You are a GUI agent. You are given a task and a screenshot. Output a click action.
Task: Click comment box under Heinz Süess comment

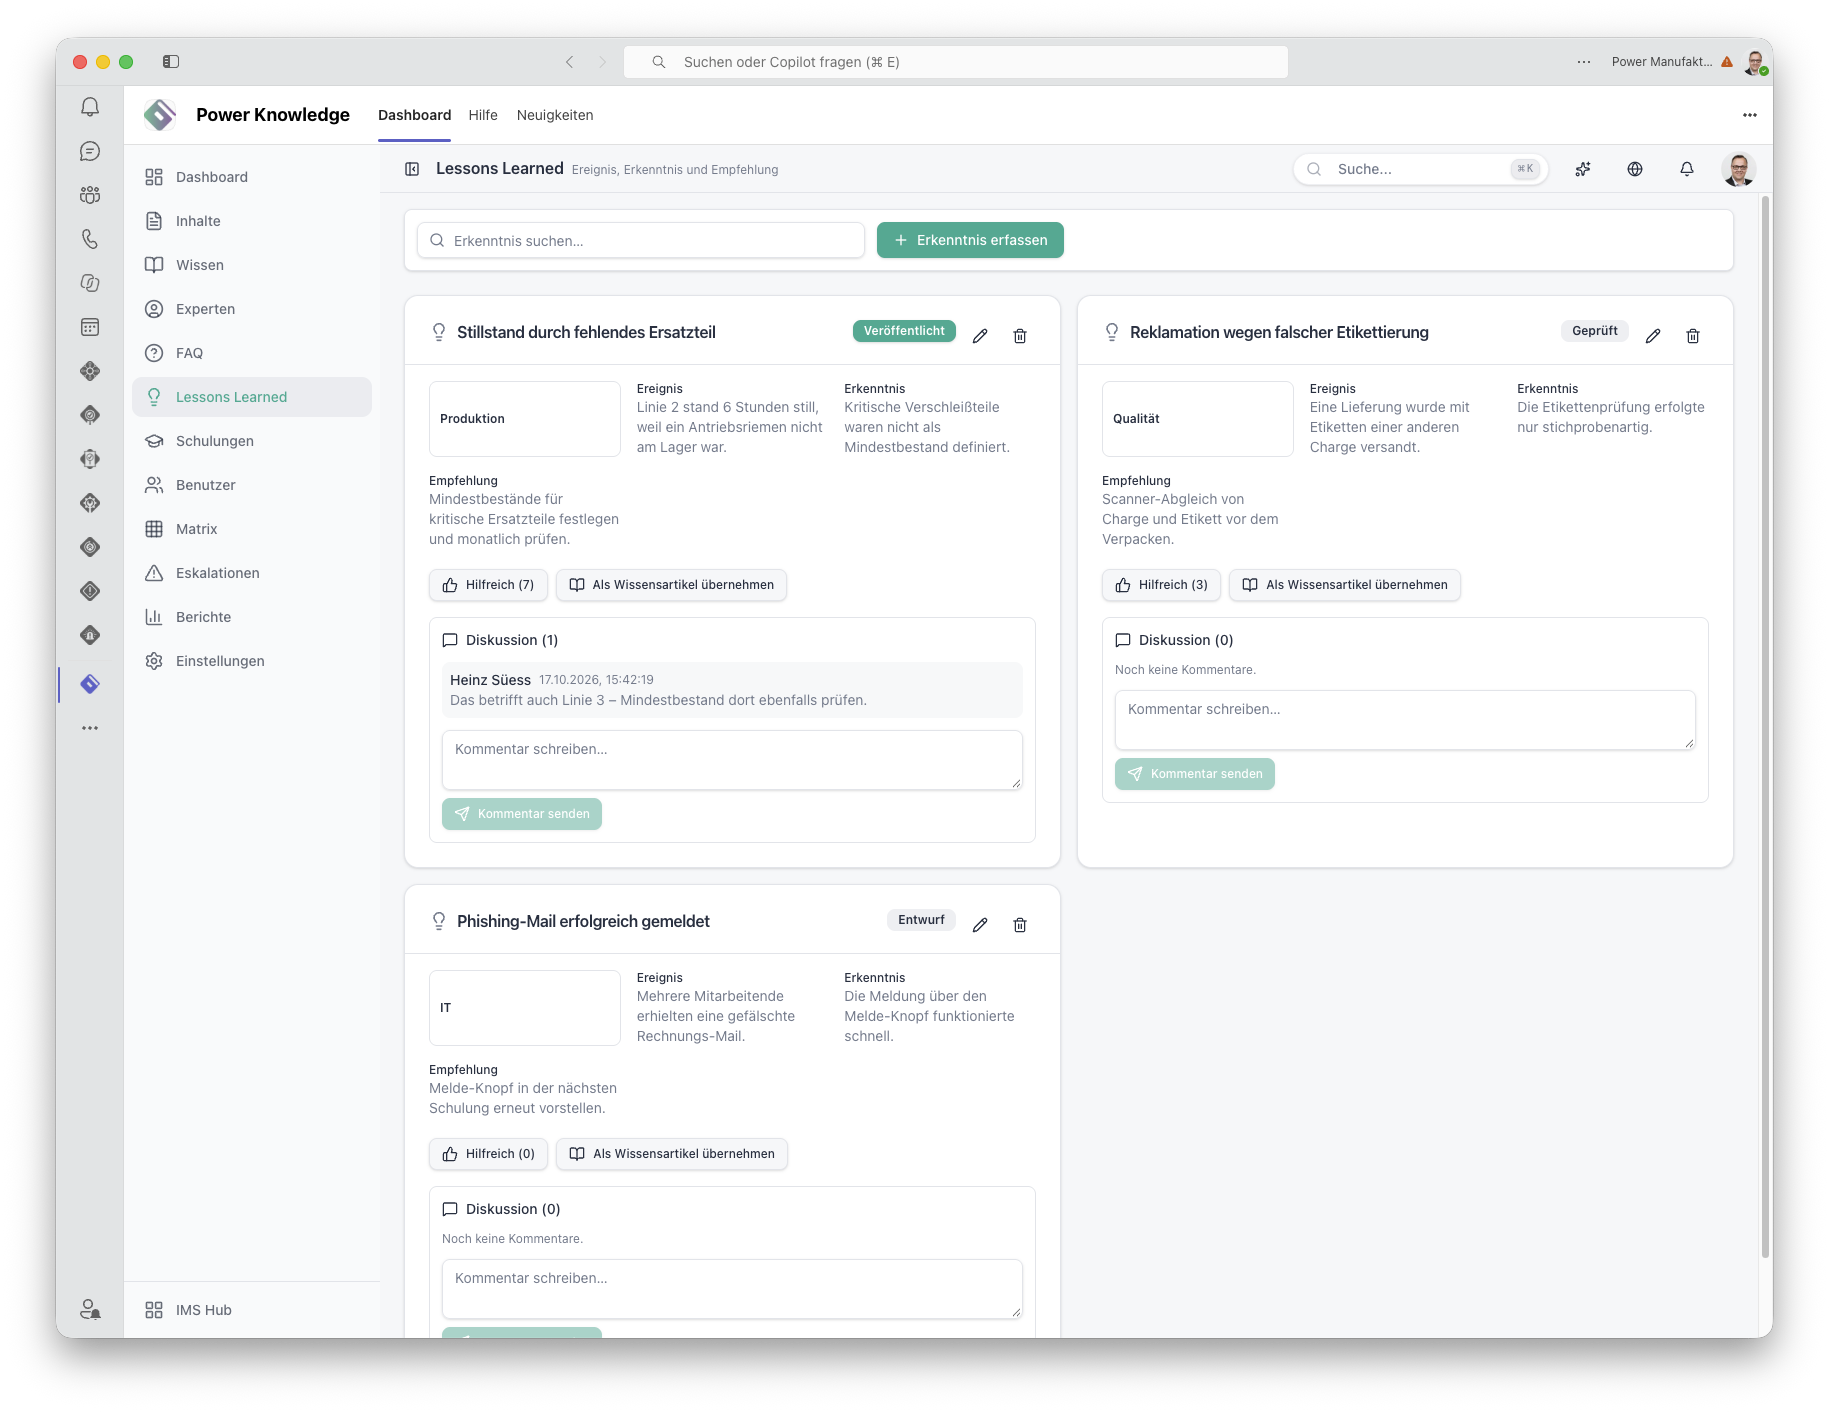[x=732, y=760]
